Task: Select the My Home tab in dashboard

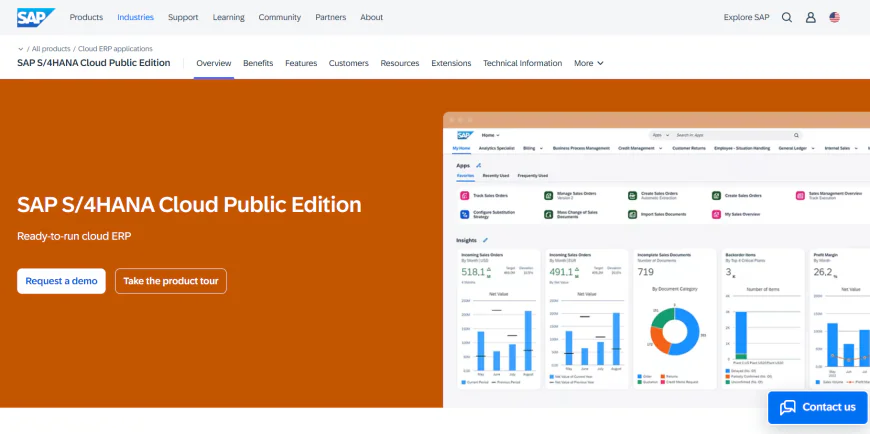Action: pyautogui.click(x=461, y=148)
